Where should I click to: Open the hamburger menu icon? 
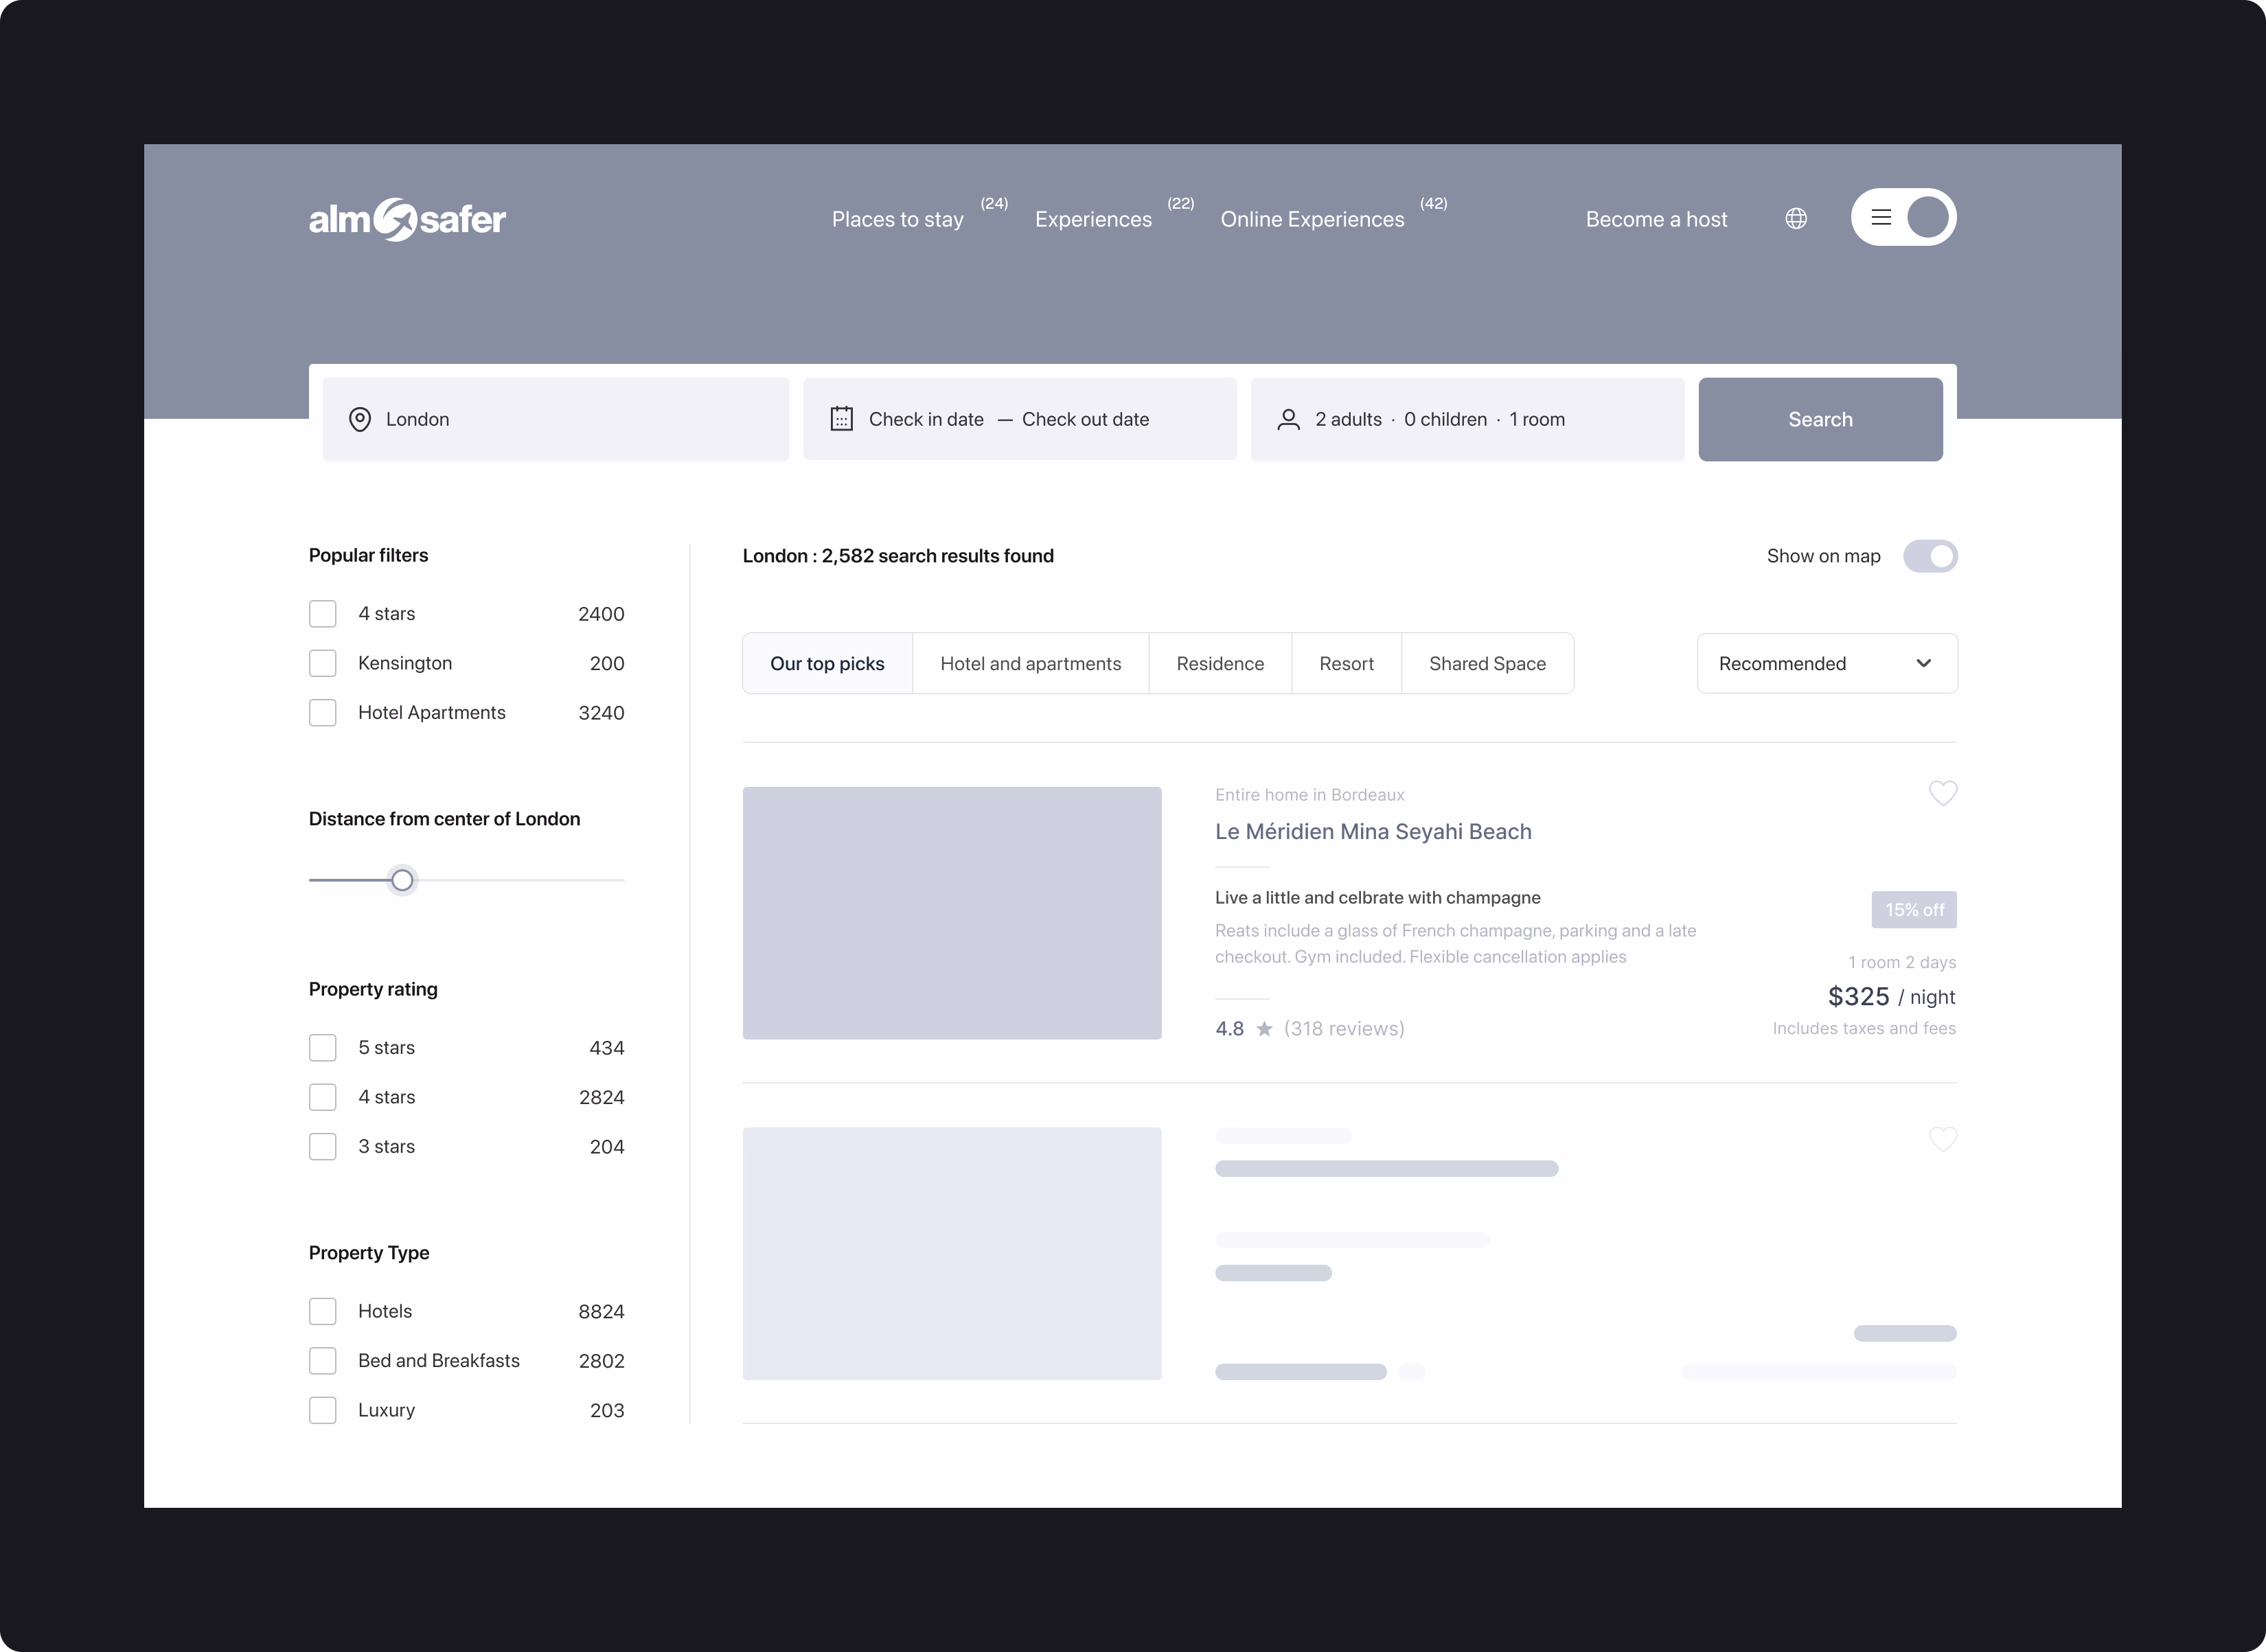(x=1881, y=217)
